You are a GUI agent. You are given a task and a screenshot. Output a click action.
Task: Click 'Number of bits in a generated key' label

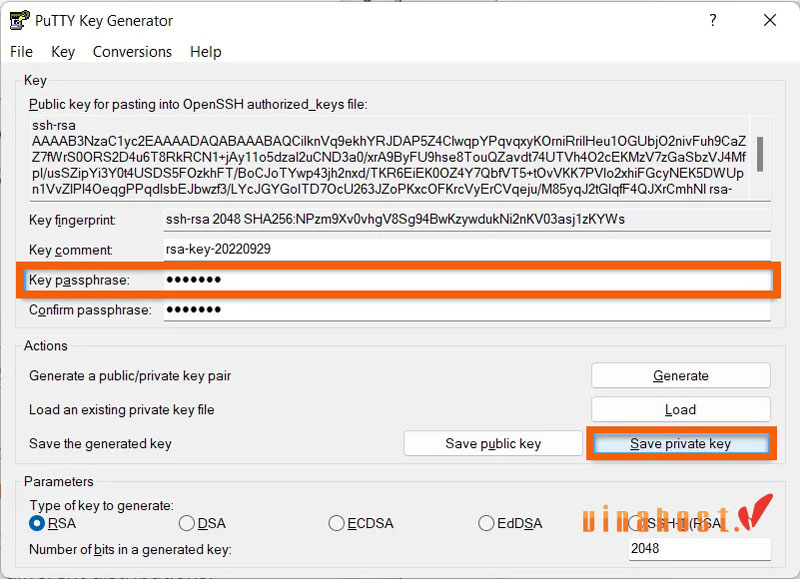(x=130, y=549)
